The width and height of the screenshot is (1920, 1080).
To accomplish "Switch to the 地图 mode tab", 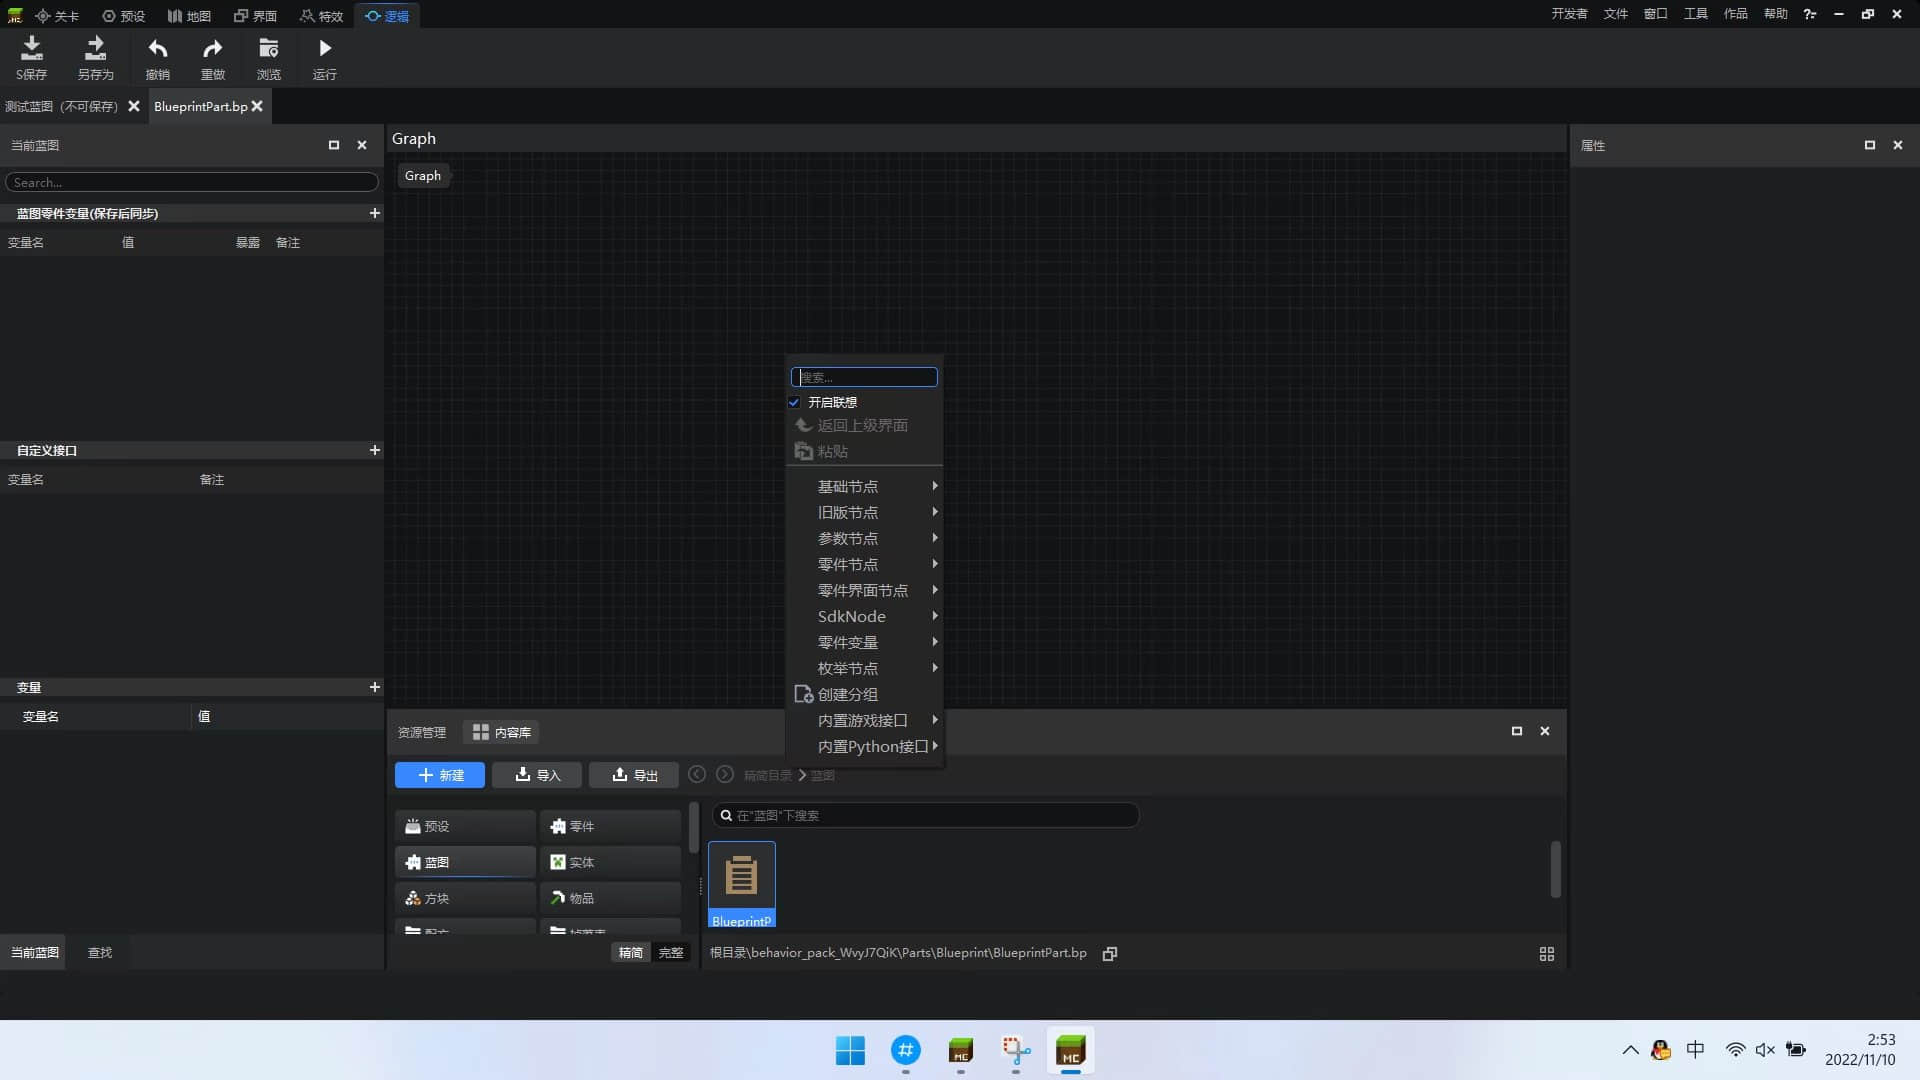I will click(189, 16).
